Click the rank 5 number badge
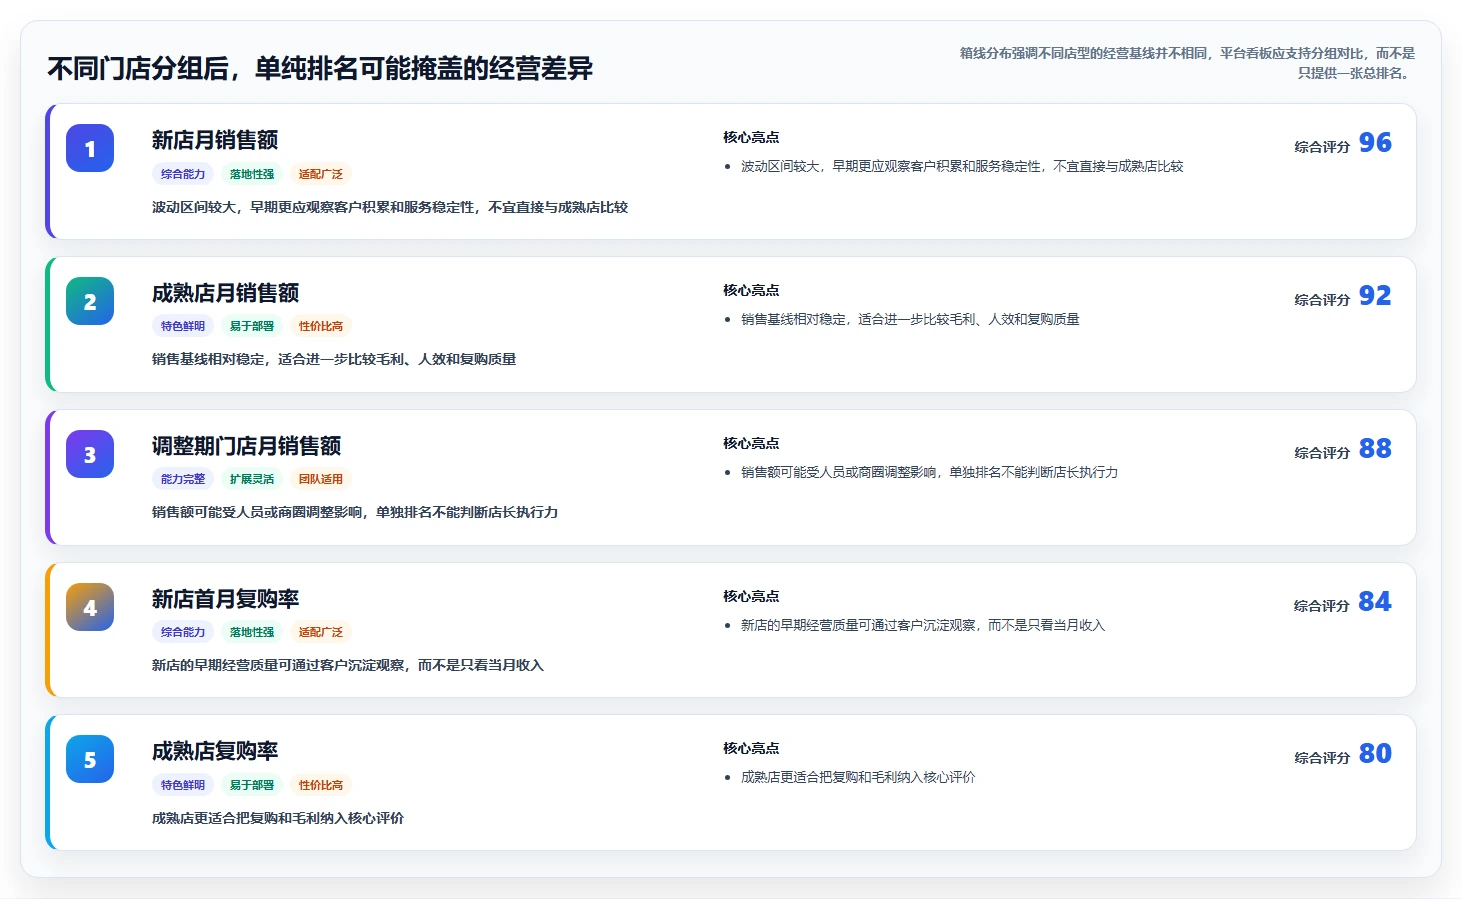Screen dimensions: 1462x899 click(x=90, y=759)
